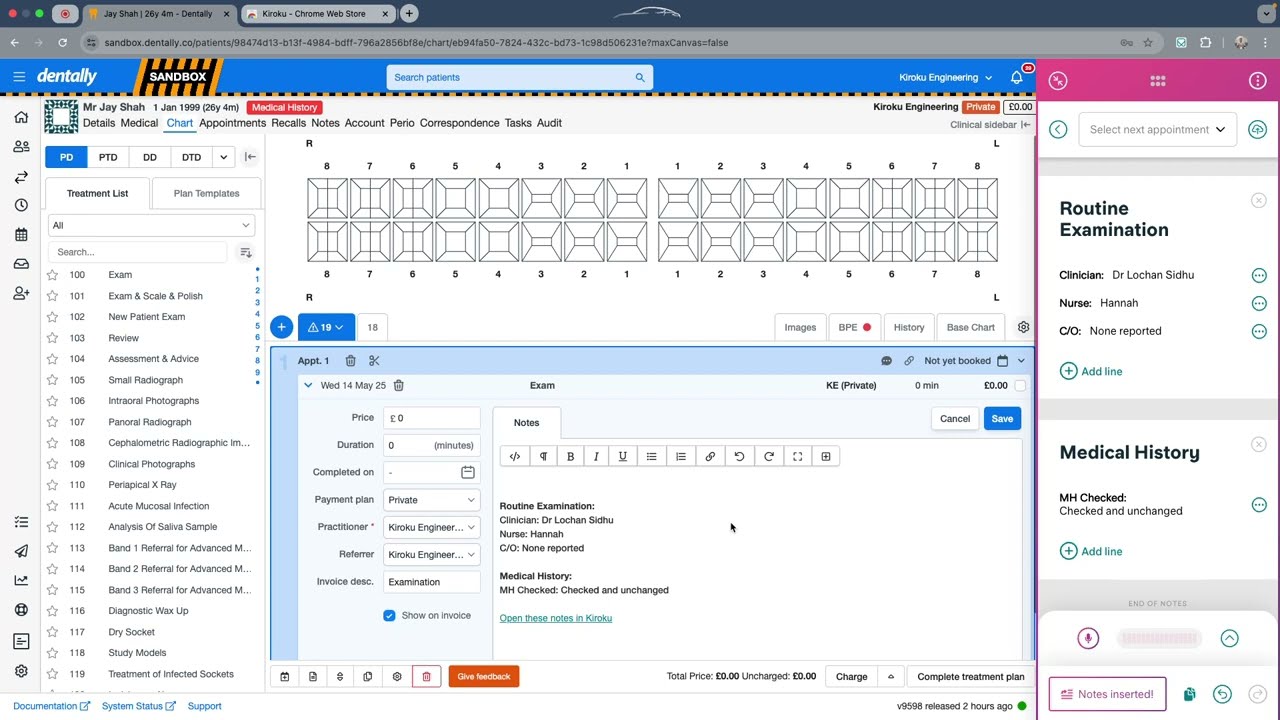Tick the Exam item checkbox
Viewport: 1280px width, 720px height.
tap(1020, 385)
